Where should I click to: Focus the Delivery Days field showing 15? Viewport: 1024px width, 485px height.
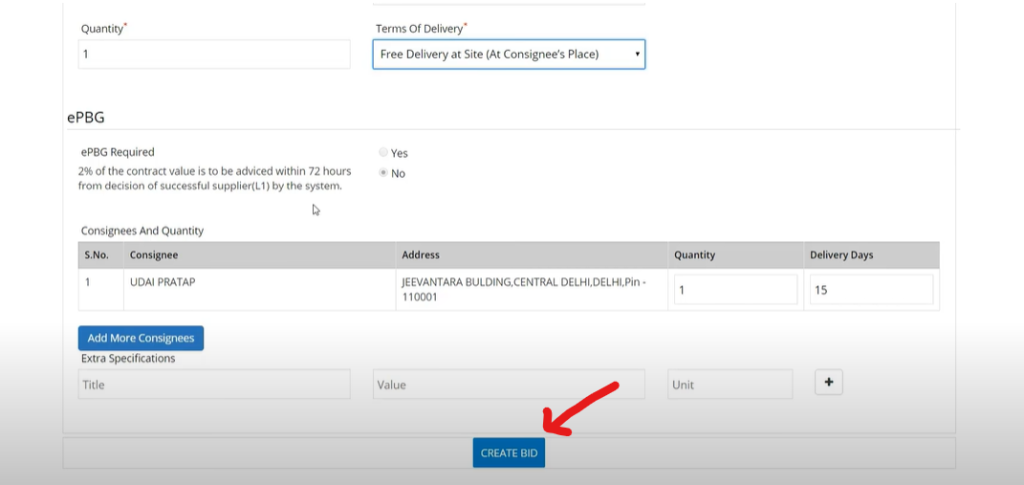coord(872,289)
